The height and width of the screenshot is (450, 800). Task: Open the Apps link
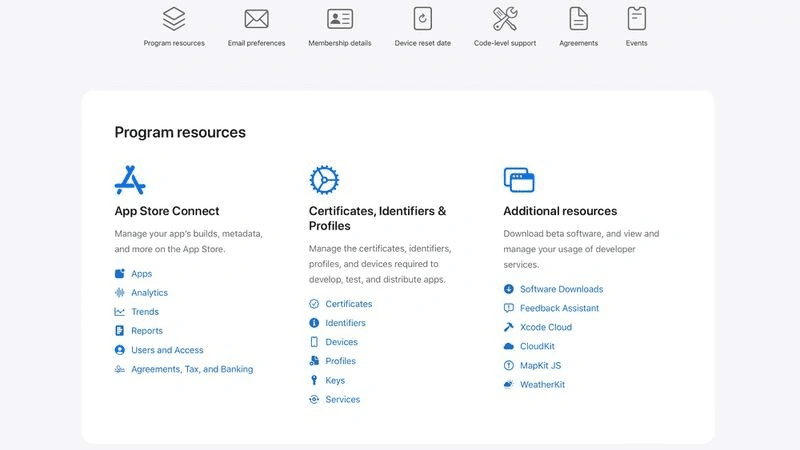[141, 274]
